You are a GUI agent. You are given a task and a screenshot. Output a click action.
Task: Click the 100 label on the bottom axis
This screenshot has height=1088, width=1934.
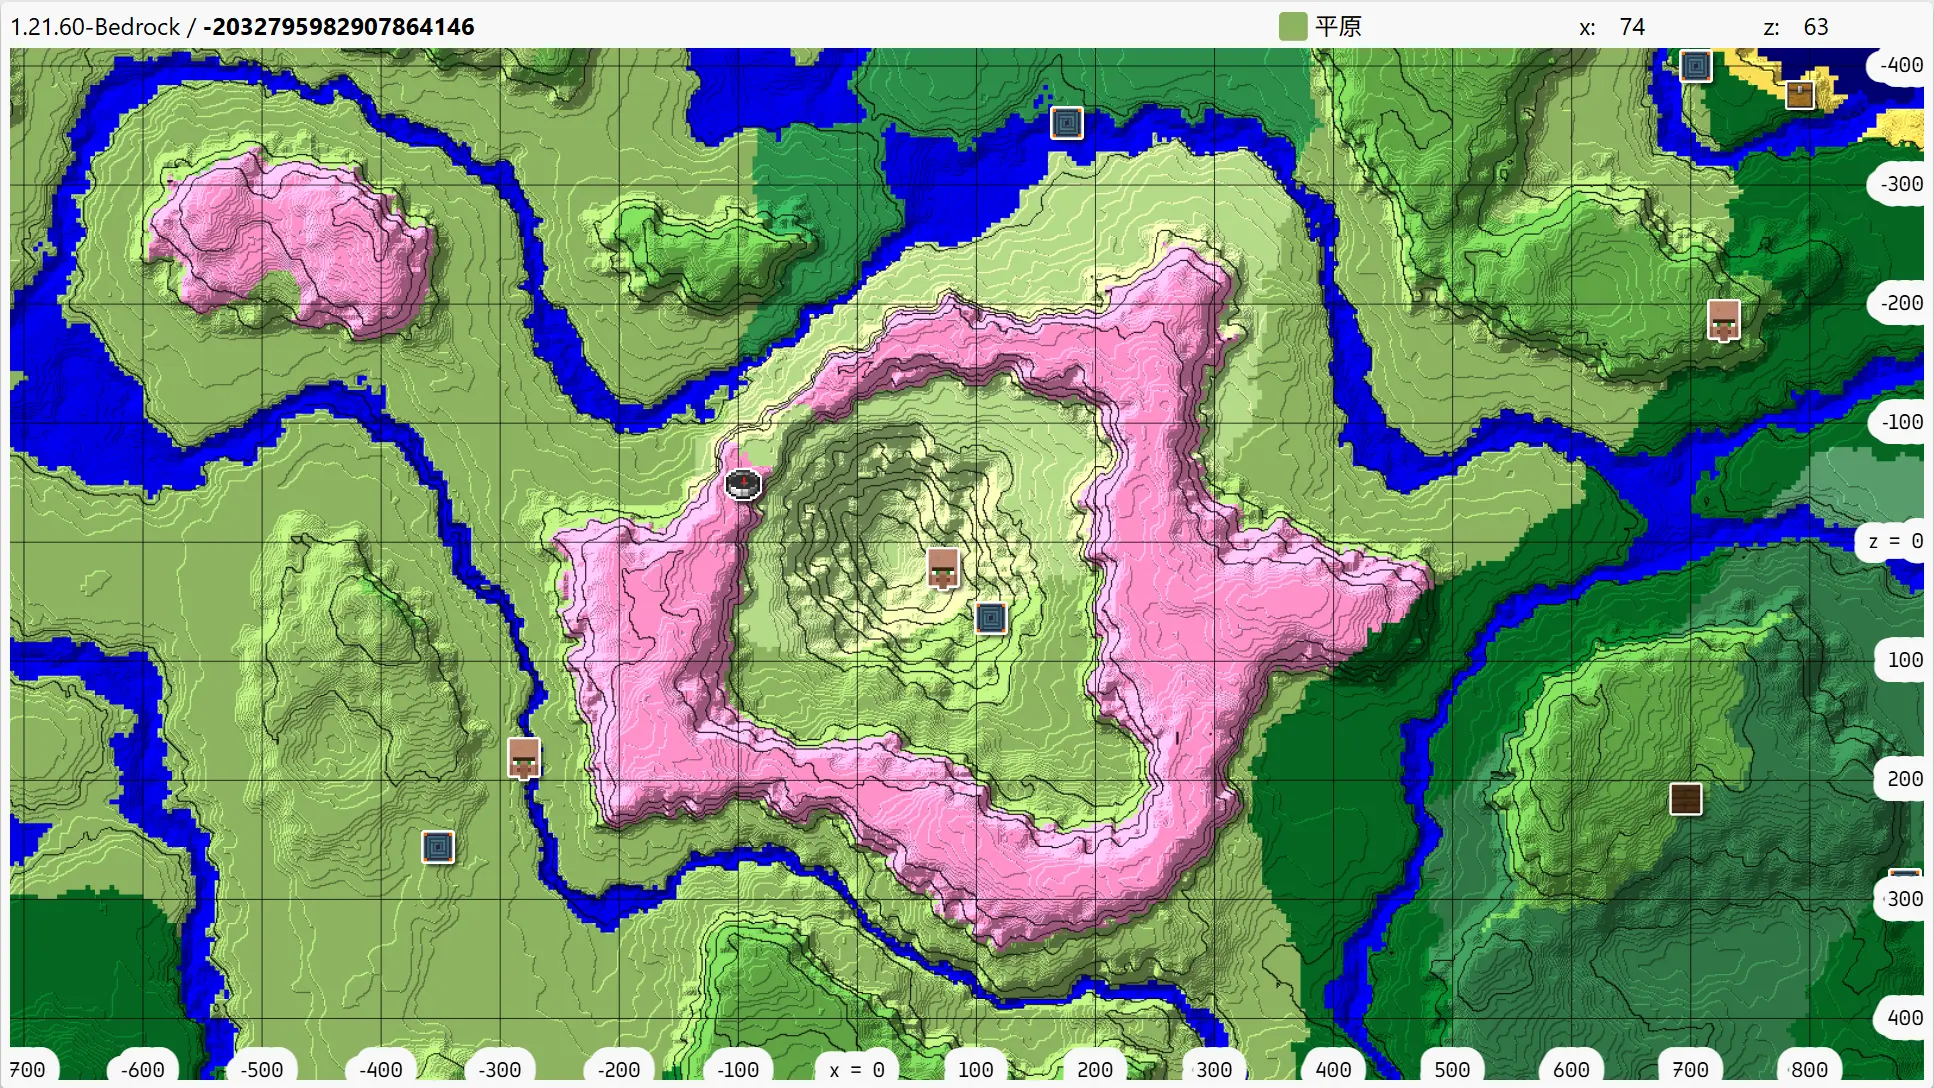tap(976, 1069)
